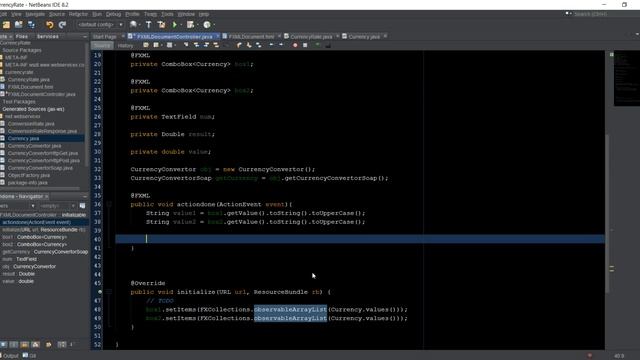Open the Window menu
Screen dimensions: 640x360
(x=186, y=14)
